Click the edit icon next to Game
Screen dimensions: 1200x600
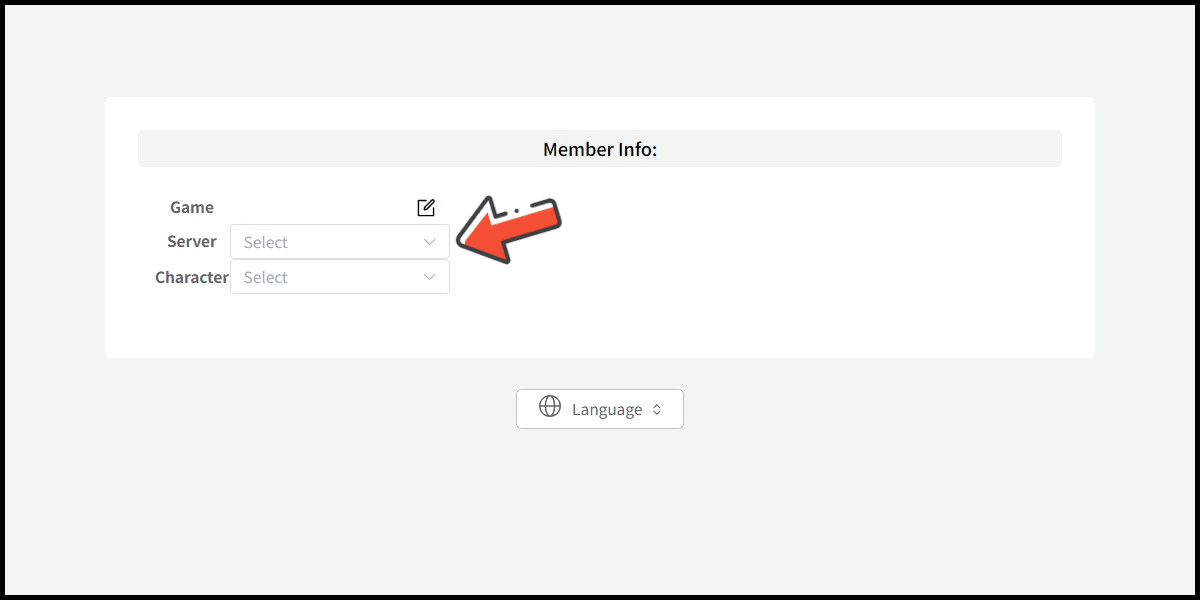click(x=426, y=208)
